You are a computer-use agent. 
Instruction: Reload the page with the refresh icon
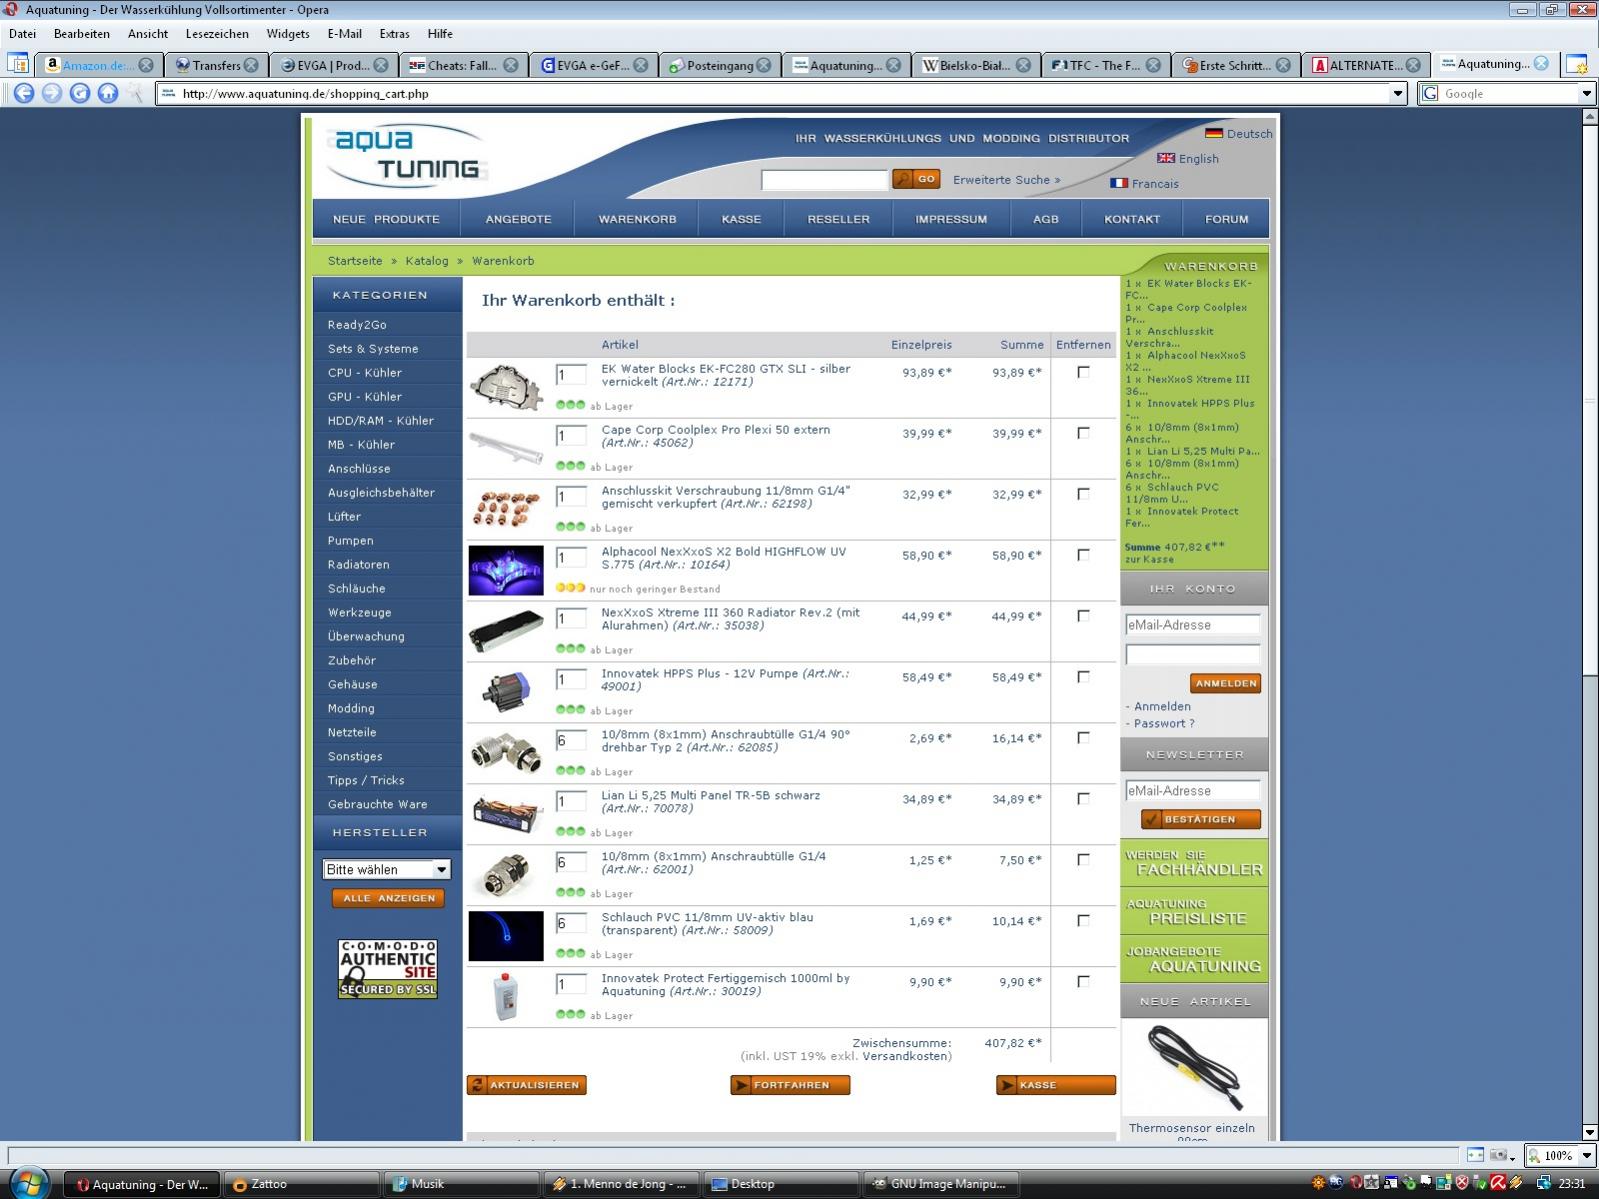coord(80,93)
